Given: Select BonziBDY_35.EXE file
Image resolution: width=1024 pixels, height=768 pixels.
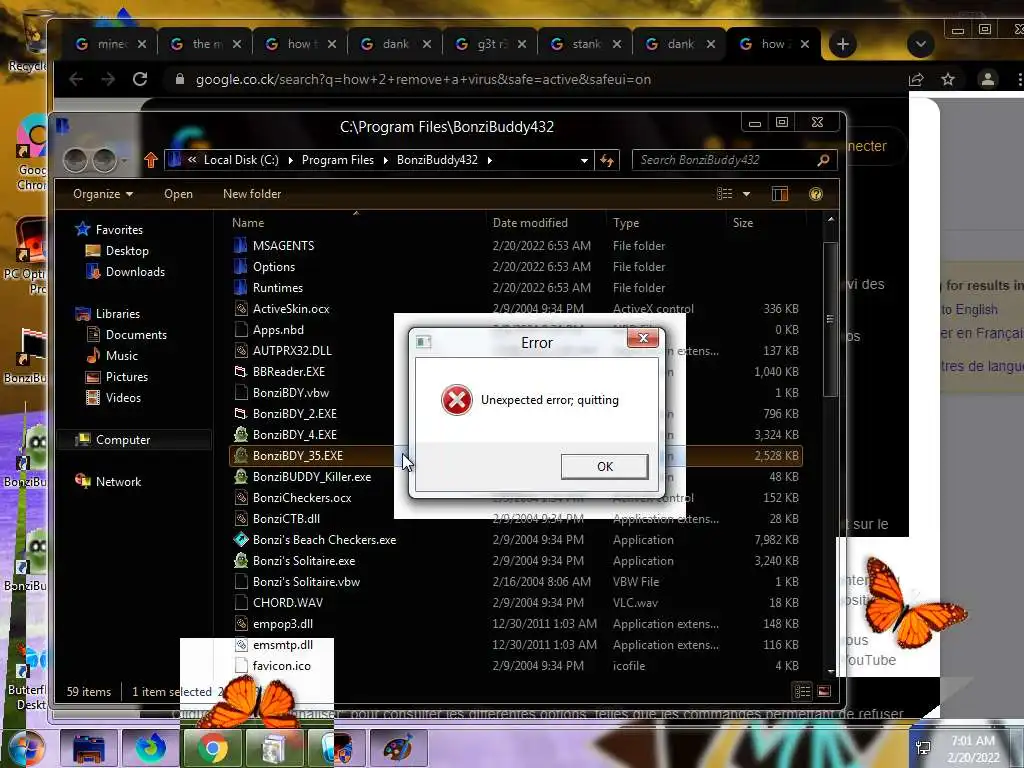Looking at the screenshot, I should pyautogui.click(x=298, y=456).
